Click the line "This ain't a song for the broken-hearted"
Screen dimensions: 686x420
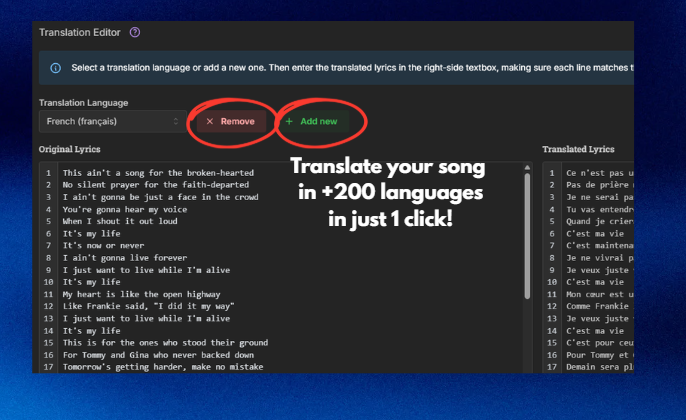[x=158, y=173]
